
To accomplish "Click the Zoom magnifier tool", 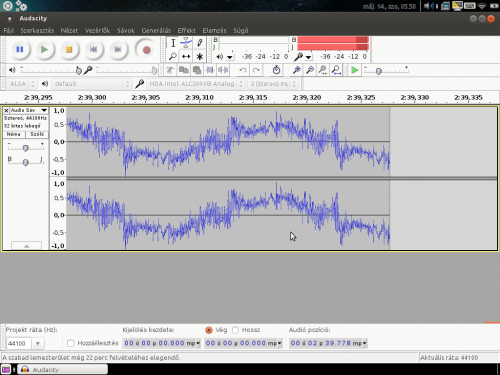I will point(173,56).
